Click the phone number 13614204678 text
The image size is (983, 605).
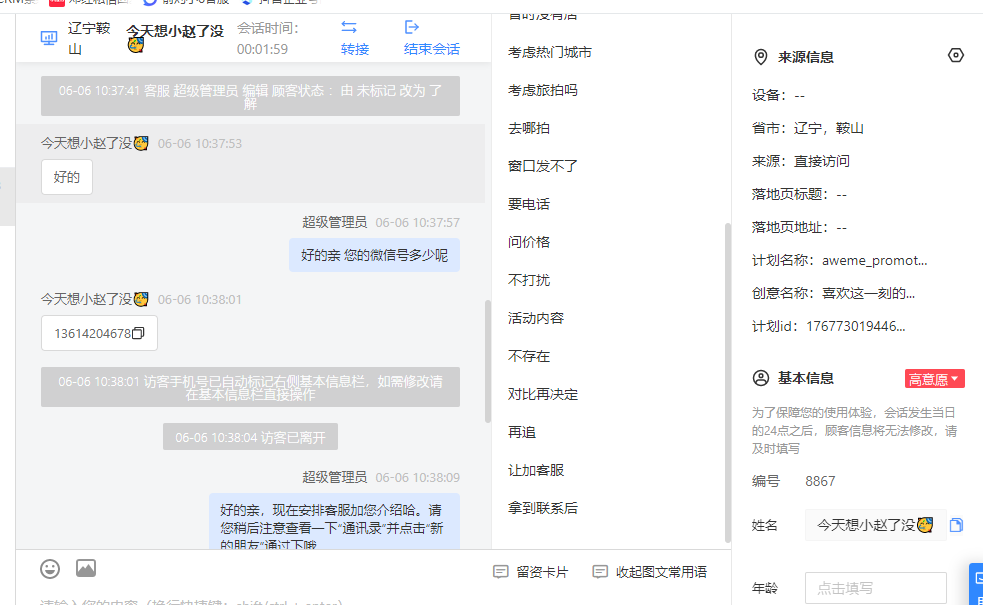(x=92, y=334)
